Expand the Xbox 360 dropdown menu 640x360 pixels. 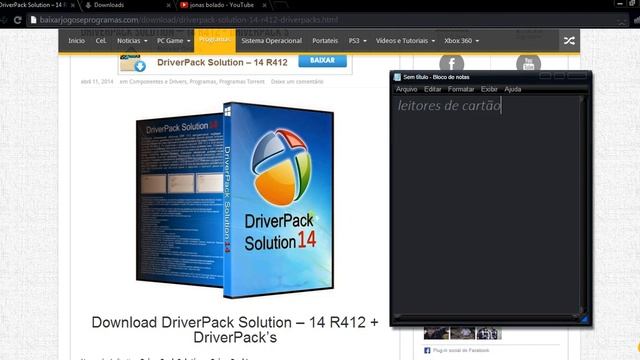(x=462, y=41)
